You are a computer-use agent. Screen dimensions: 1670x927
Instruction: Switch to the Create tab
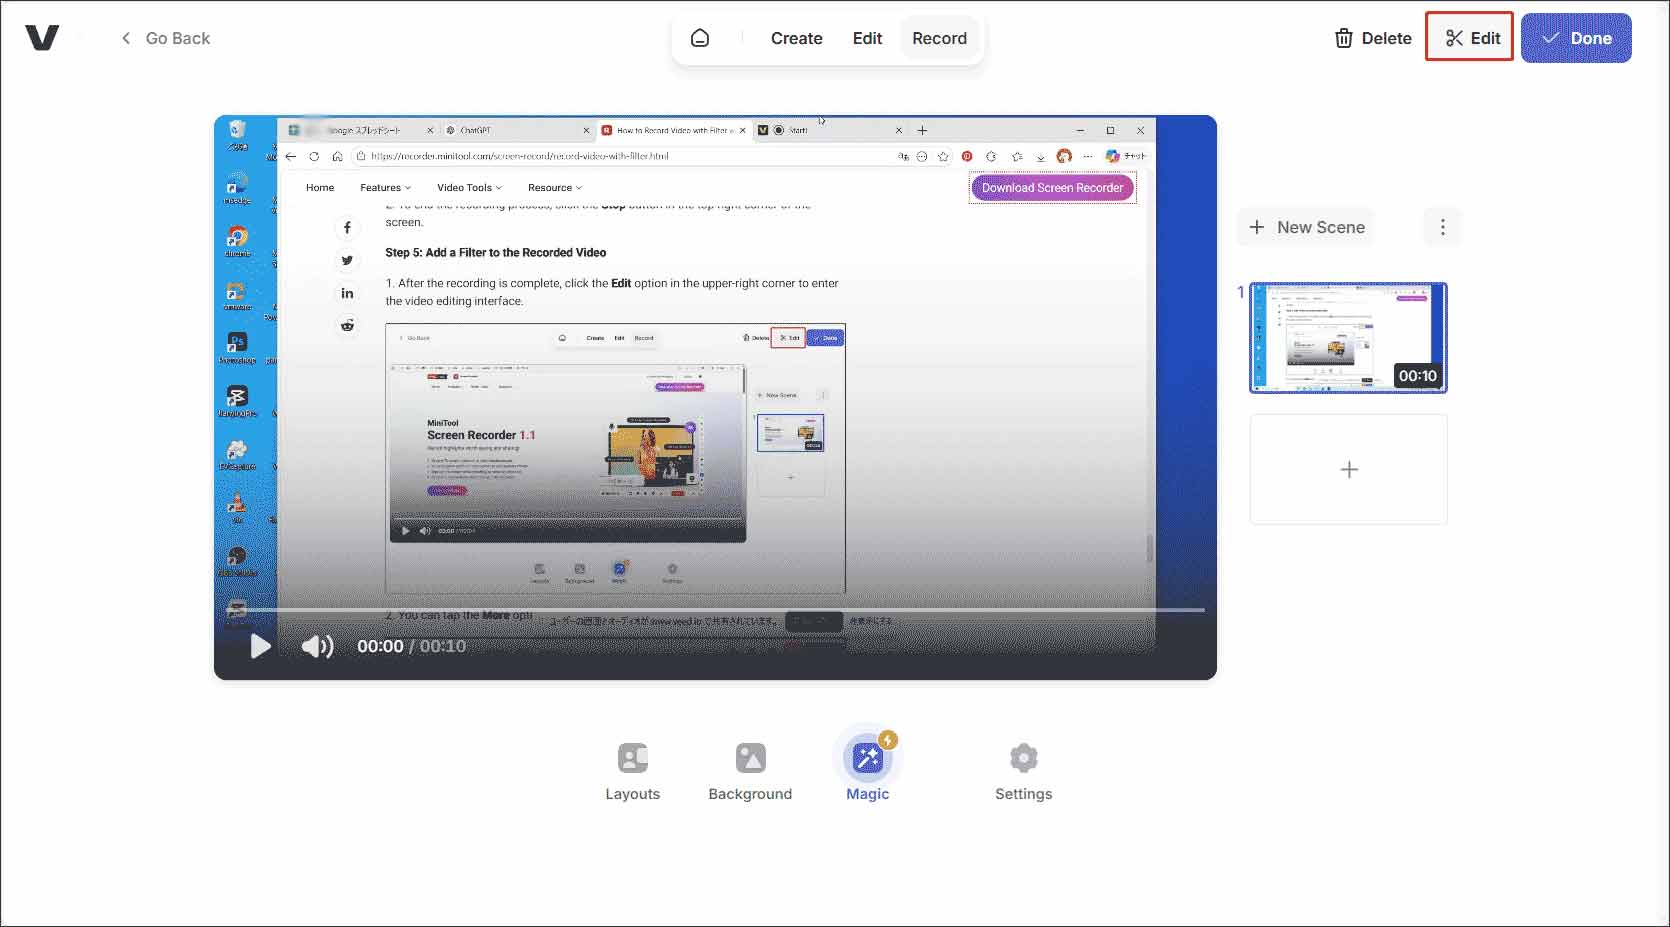pos(797,38)
